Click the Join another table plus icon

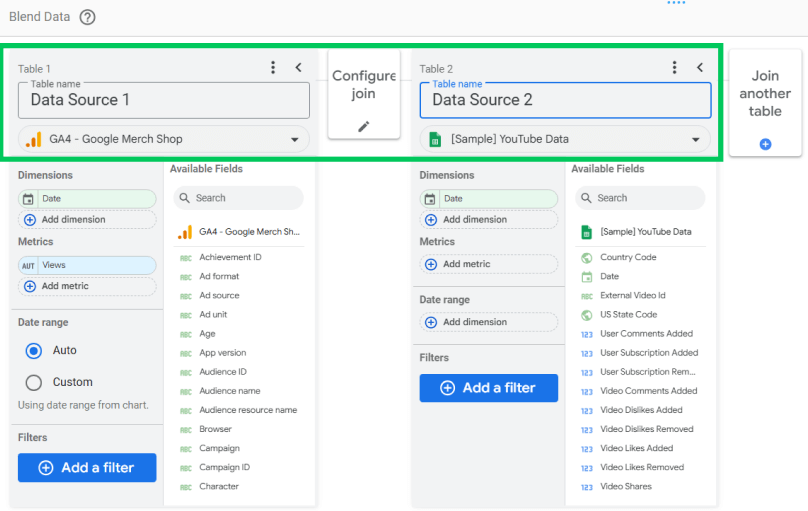[765, 144]
